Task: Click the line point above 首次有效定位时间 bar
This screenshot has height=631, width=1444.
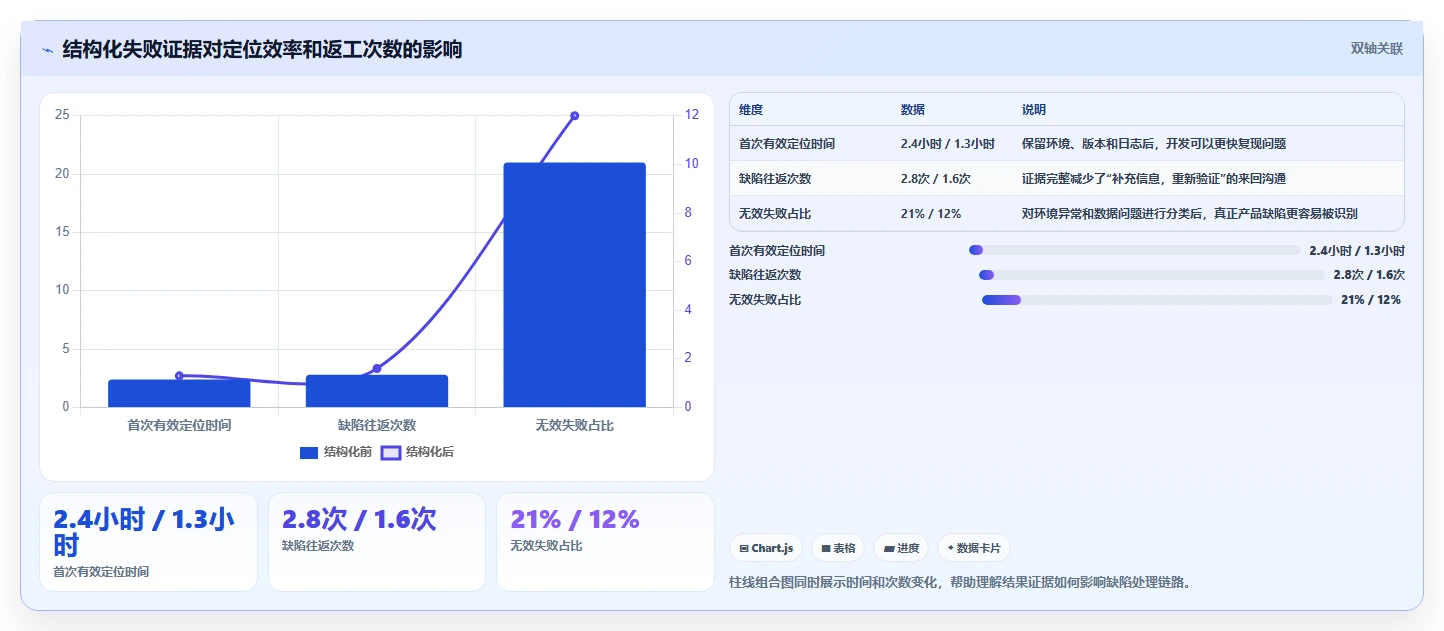Action: (179, 376)
